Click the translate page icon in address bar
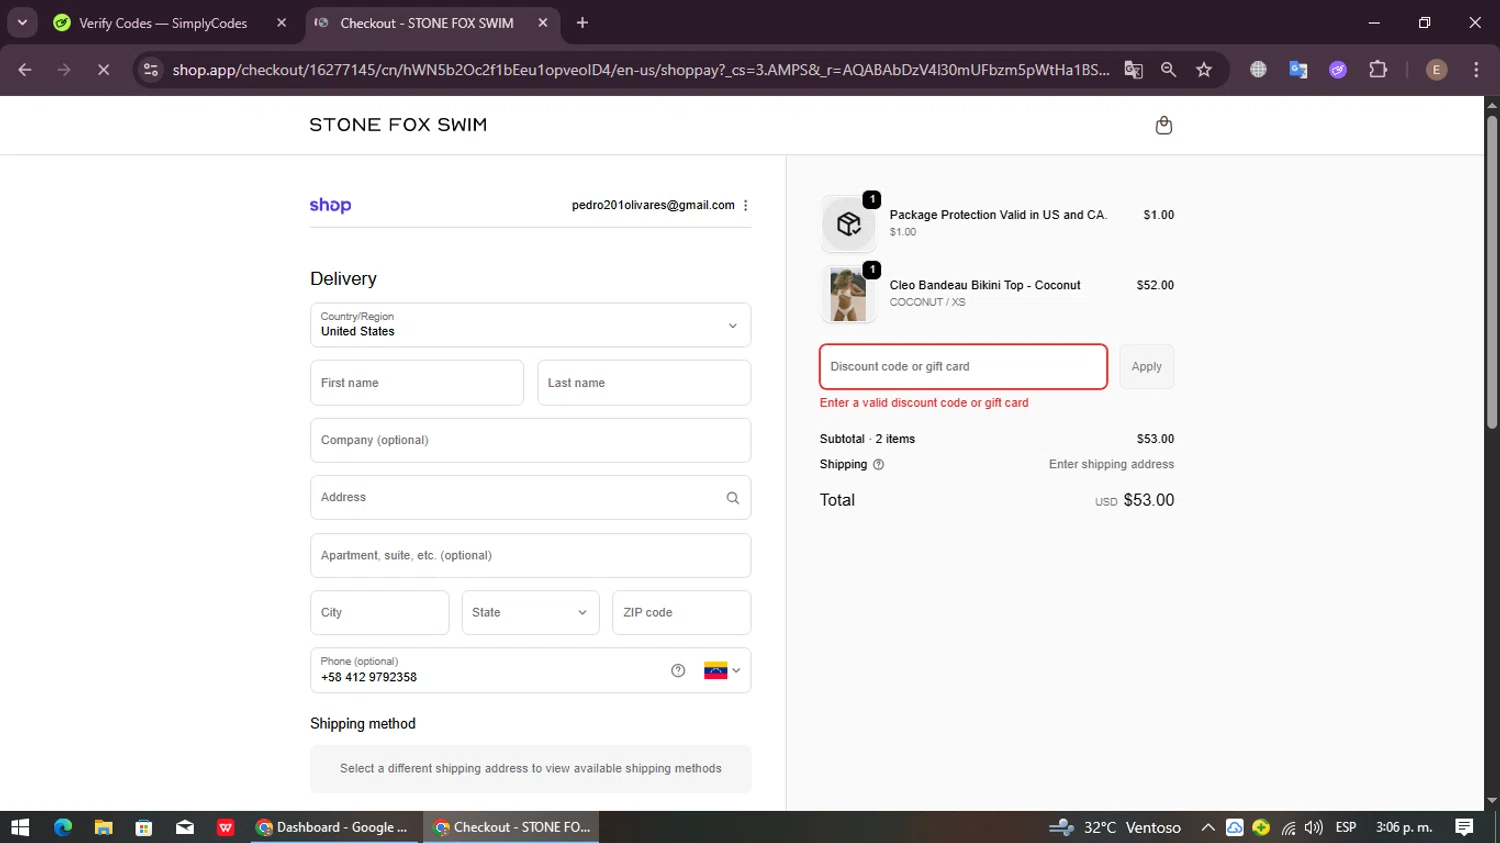 pyautogui.click(x=1133, y=70)
